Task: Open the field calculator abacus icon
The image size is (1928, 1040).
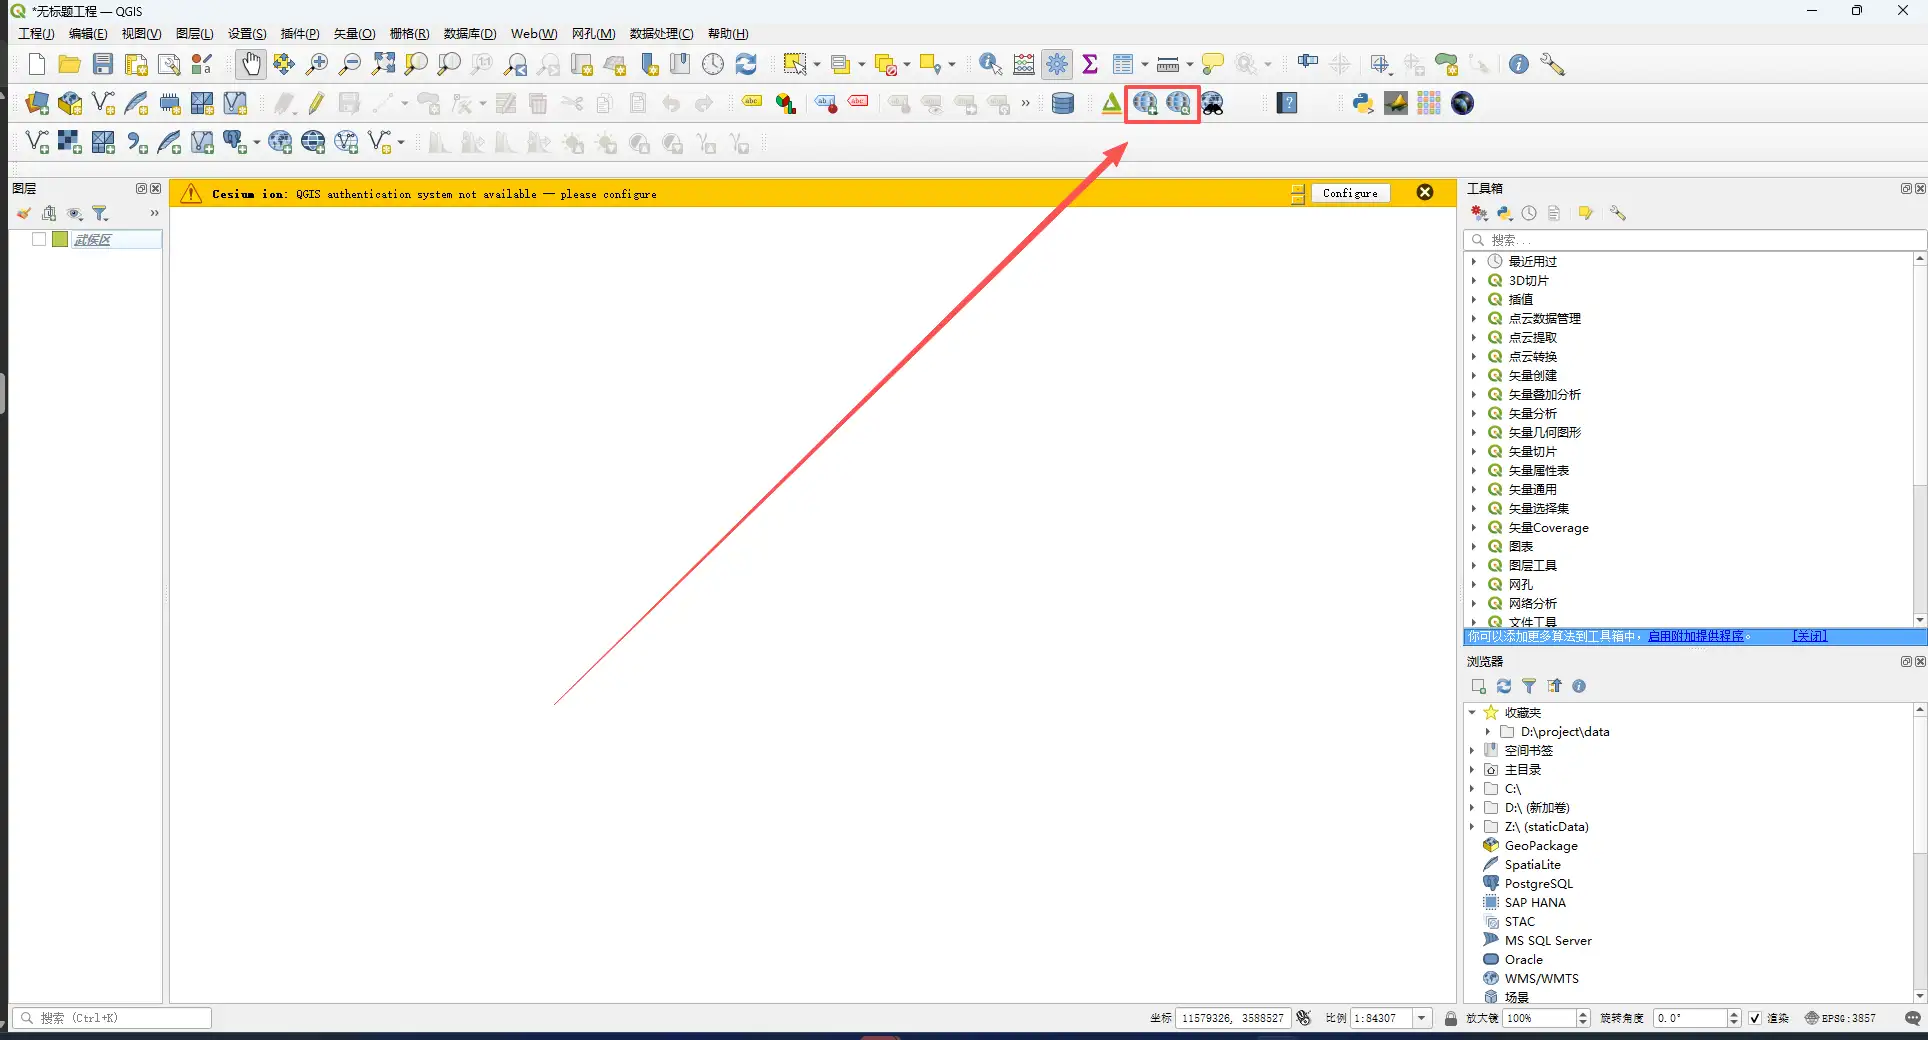Action: pos(1024,65)
